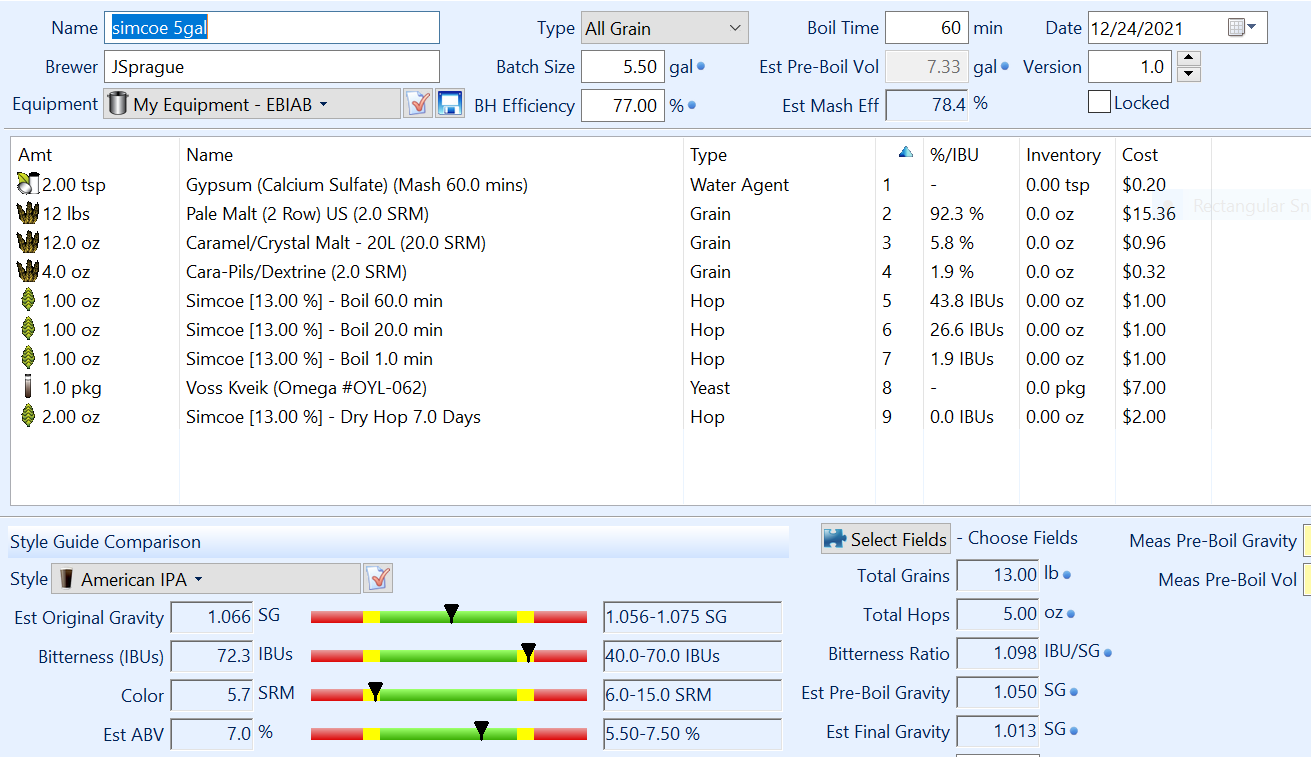Click the Est Original Gravity range slider
Viewport: 1311px width, 757px height.
pos(449,616)
